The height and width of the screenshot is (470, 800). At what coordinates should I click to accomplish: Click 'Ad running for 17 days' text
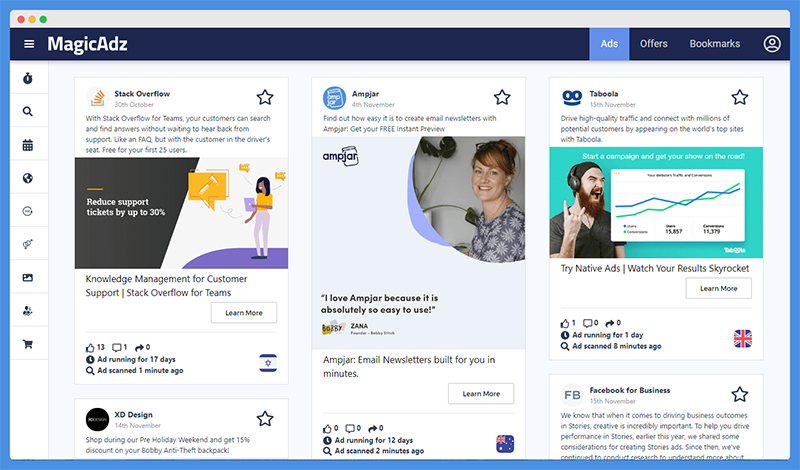(x=136, y=359)
